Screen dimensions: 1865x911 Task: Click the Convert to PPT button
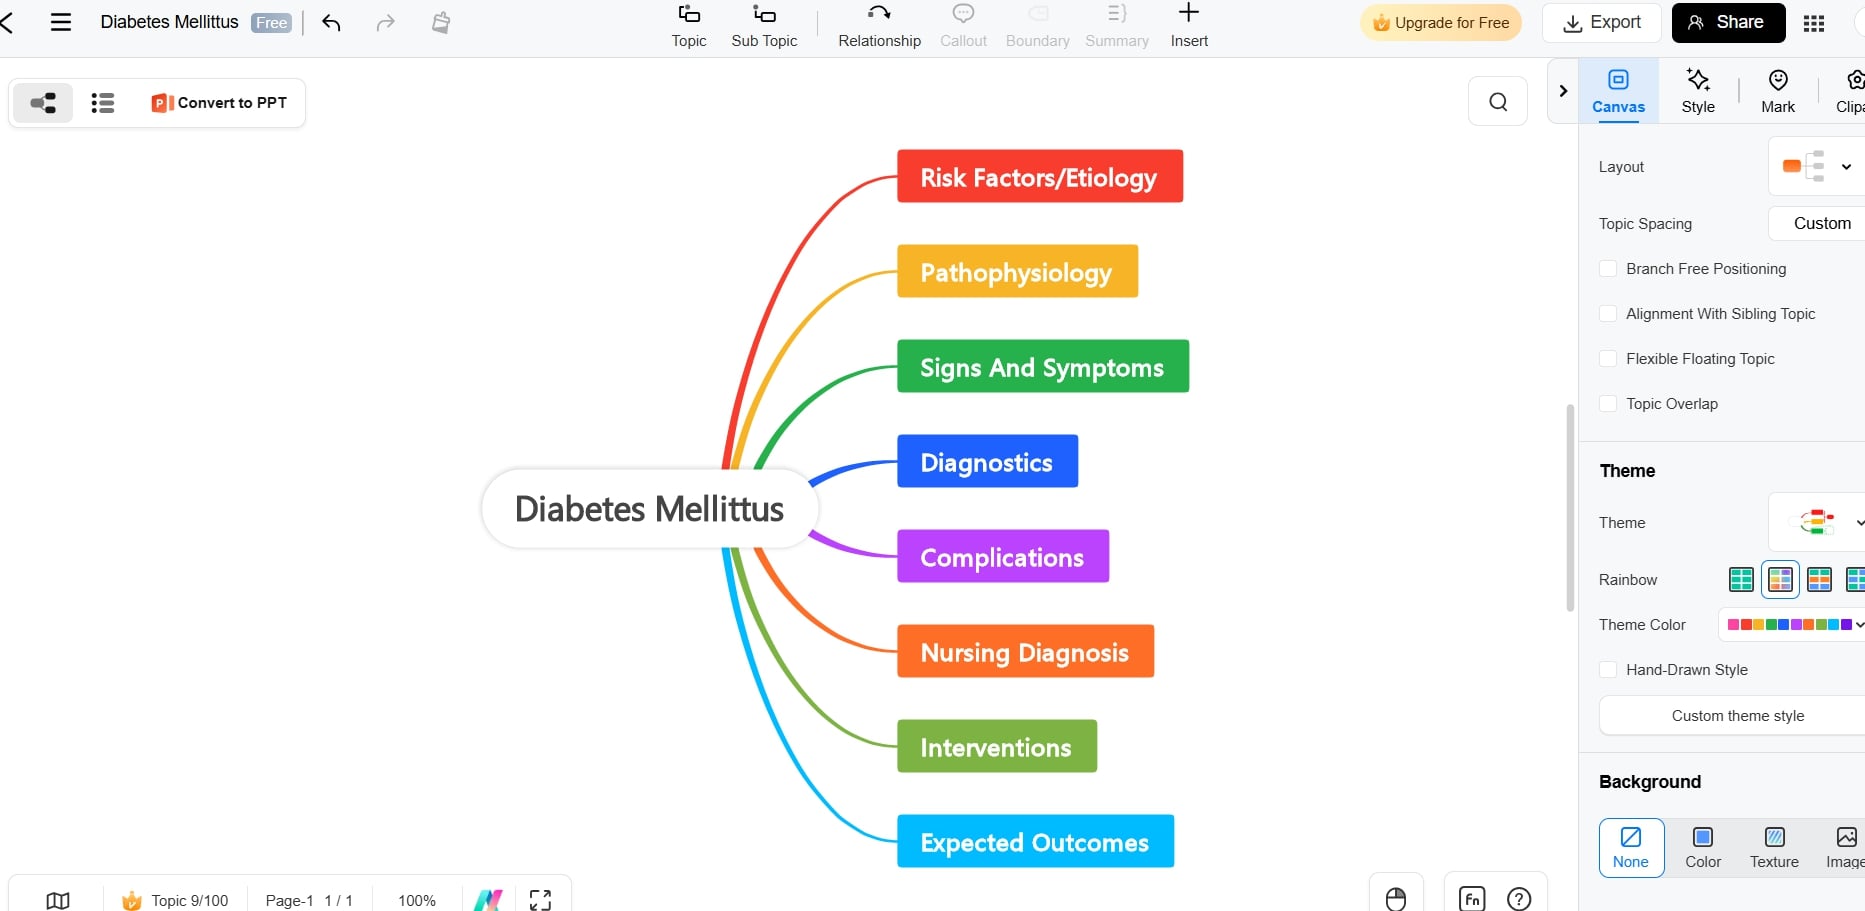click(x=218, y=102)
